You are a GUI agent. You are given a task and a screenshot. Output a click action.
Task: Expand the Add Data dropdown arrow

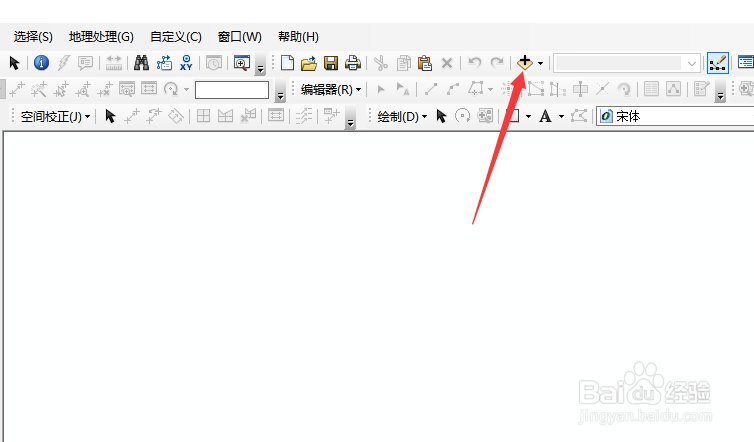tap(540, 63)
